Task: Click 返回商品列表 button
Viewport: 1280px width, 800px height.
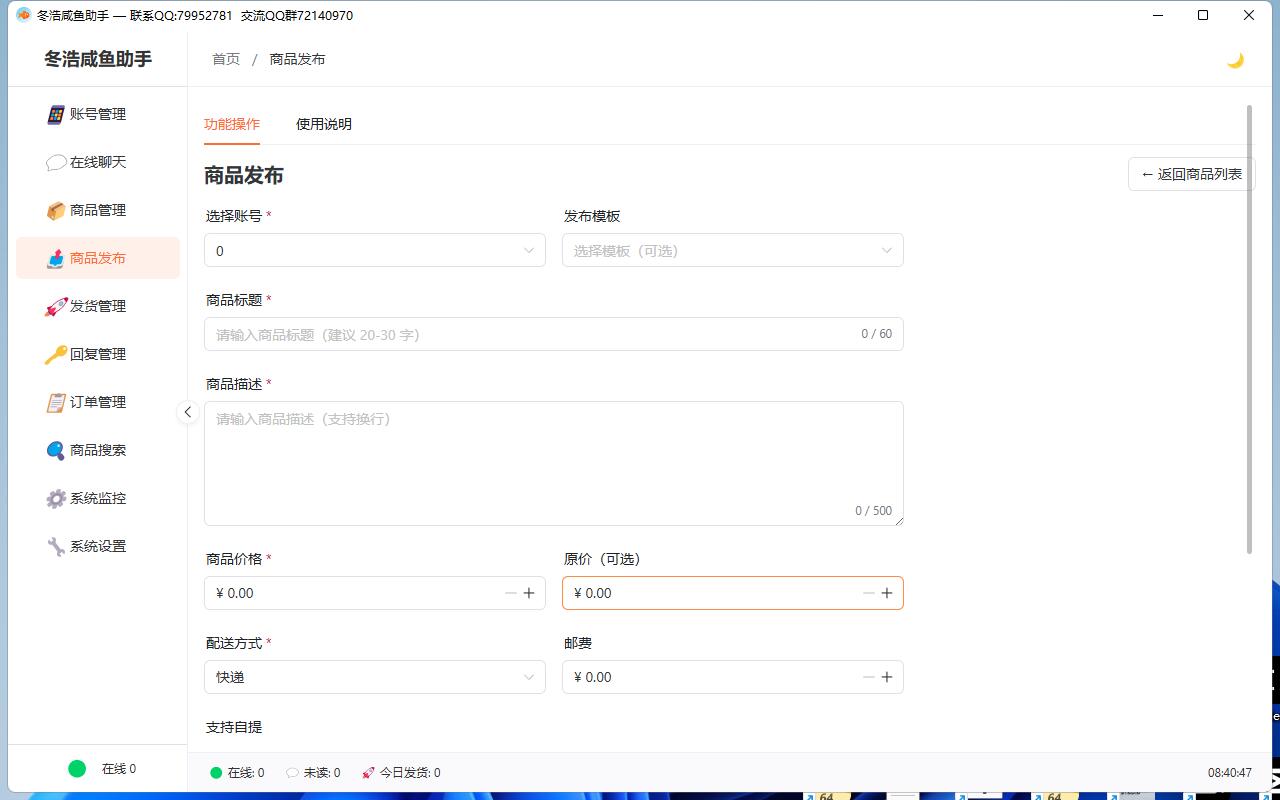Action: coord(1192,174)
